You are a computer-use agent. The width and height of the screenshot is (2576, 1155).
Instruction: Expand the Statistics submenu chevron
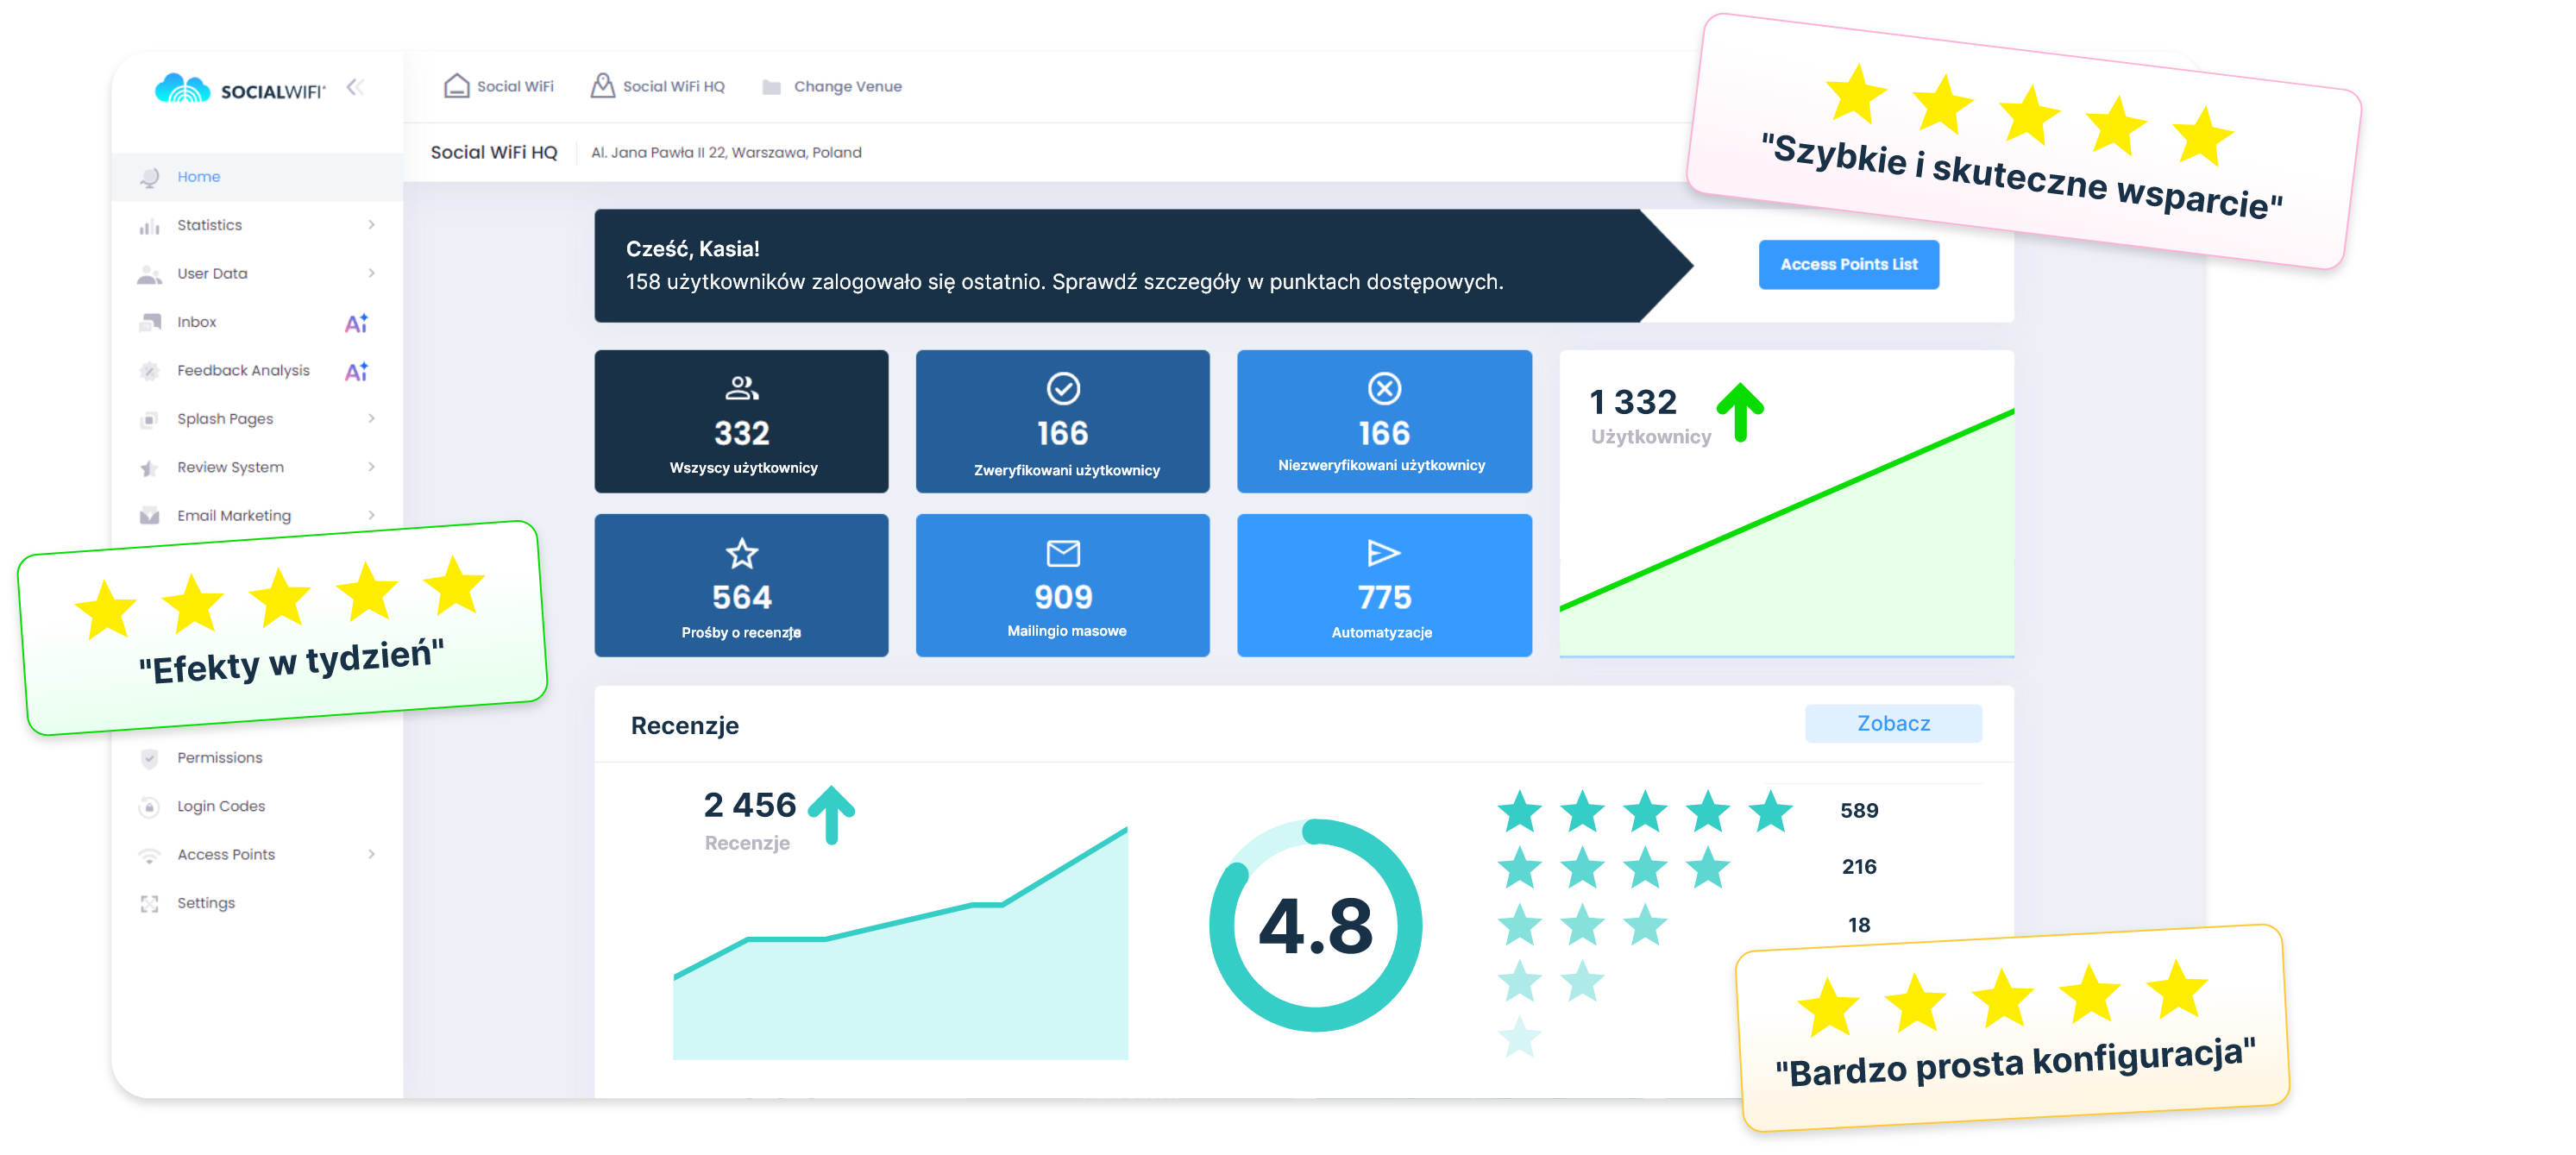click(371, 225)
